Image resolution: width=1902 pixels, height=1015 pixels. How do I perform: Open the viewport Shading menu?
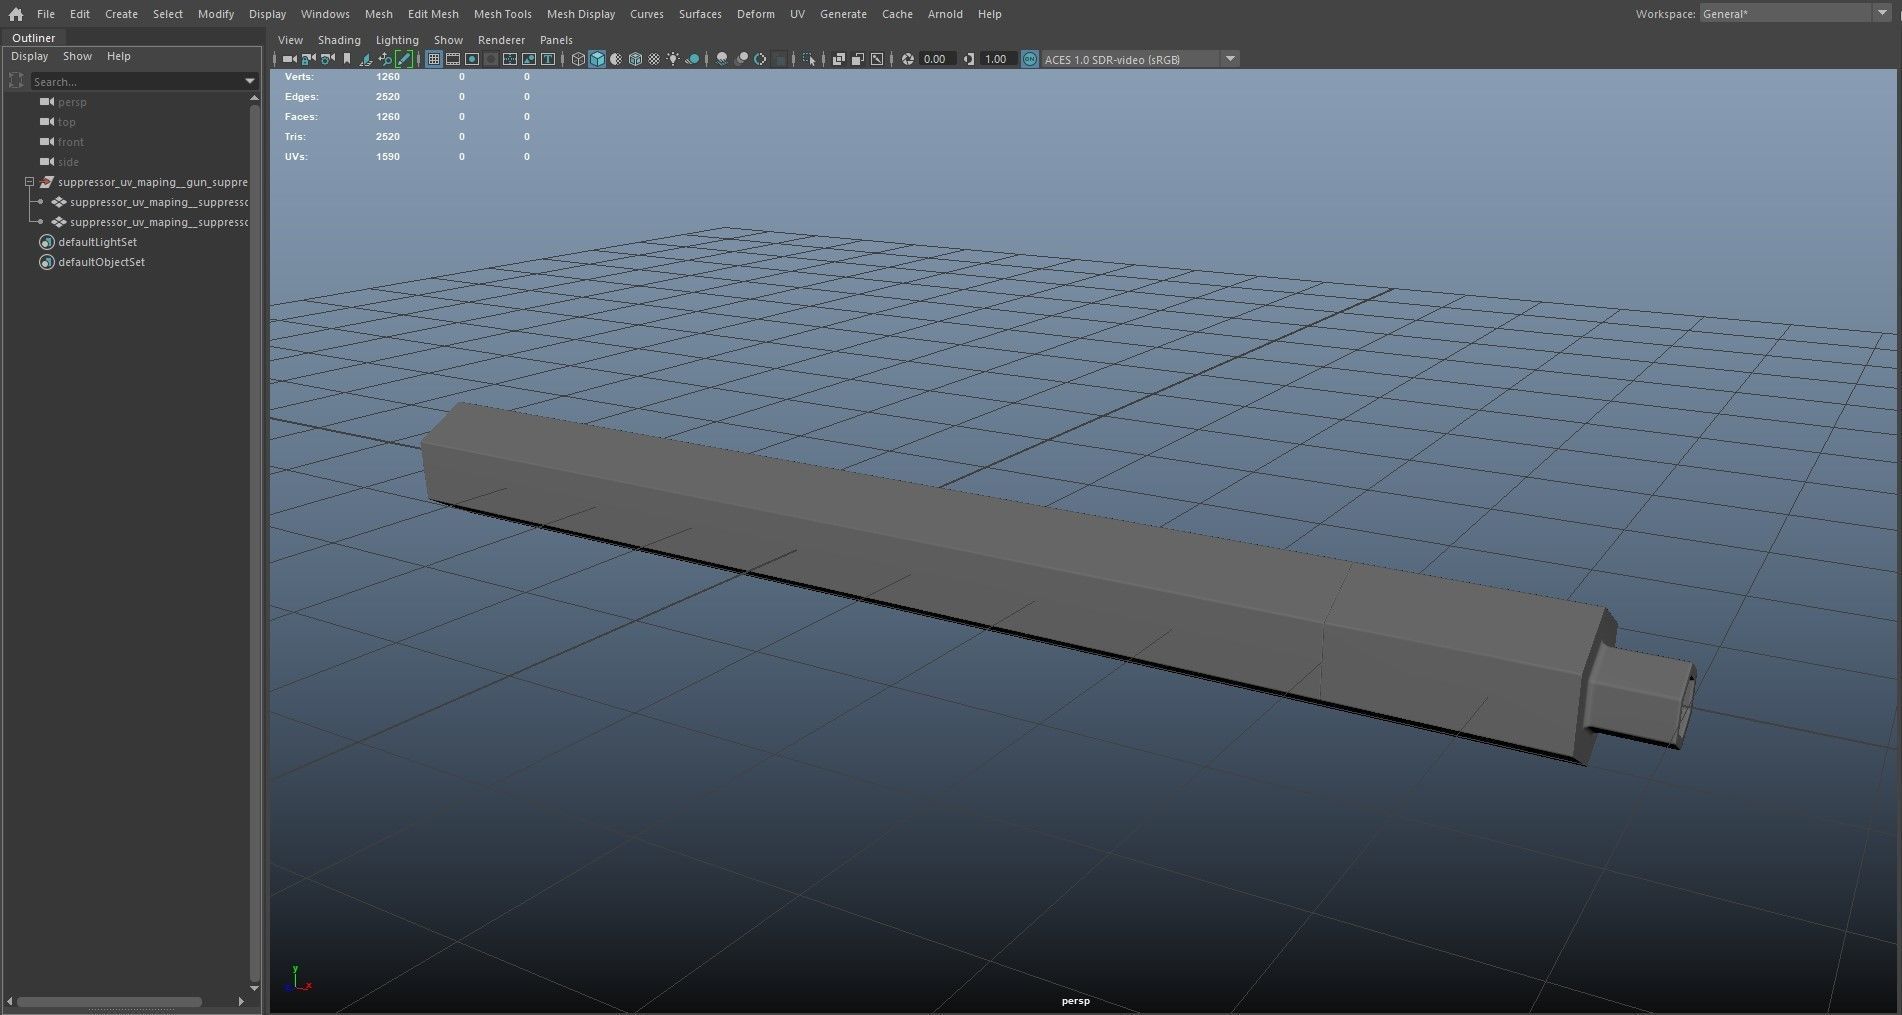339,40
